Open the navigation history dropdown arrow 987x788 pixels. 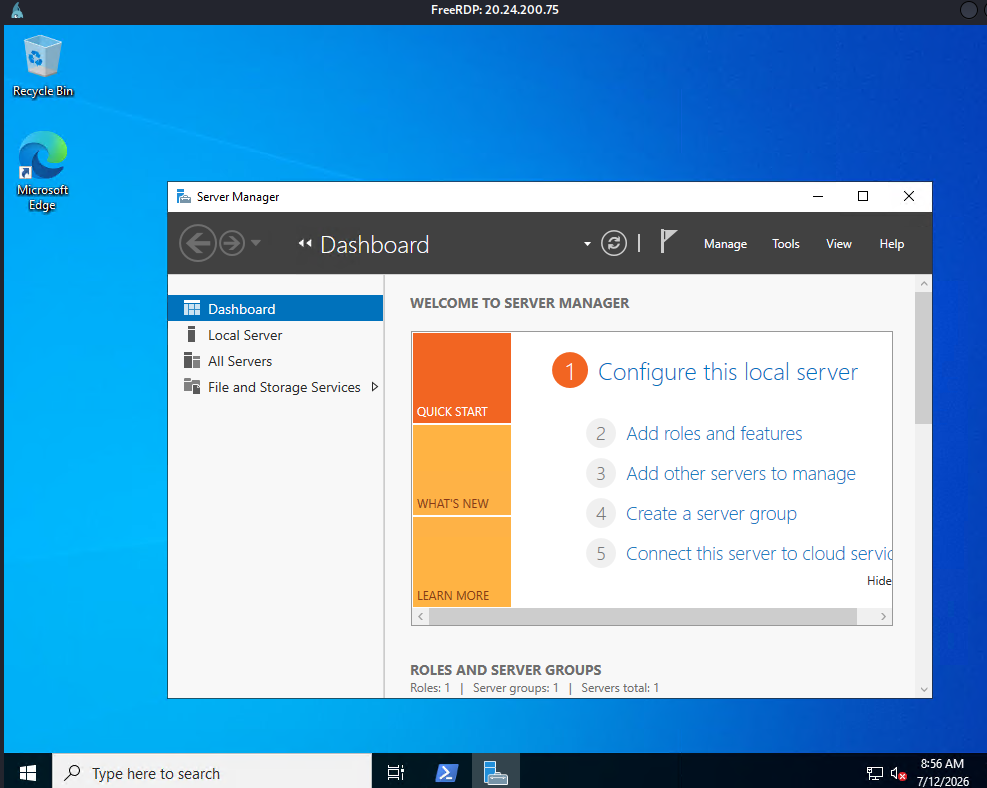coord(256,242)
